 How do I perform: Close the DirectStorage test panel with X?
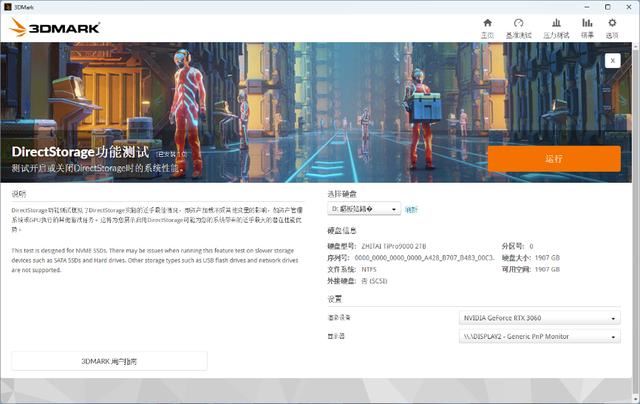click(612, 60)
